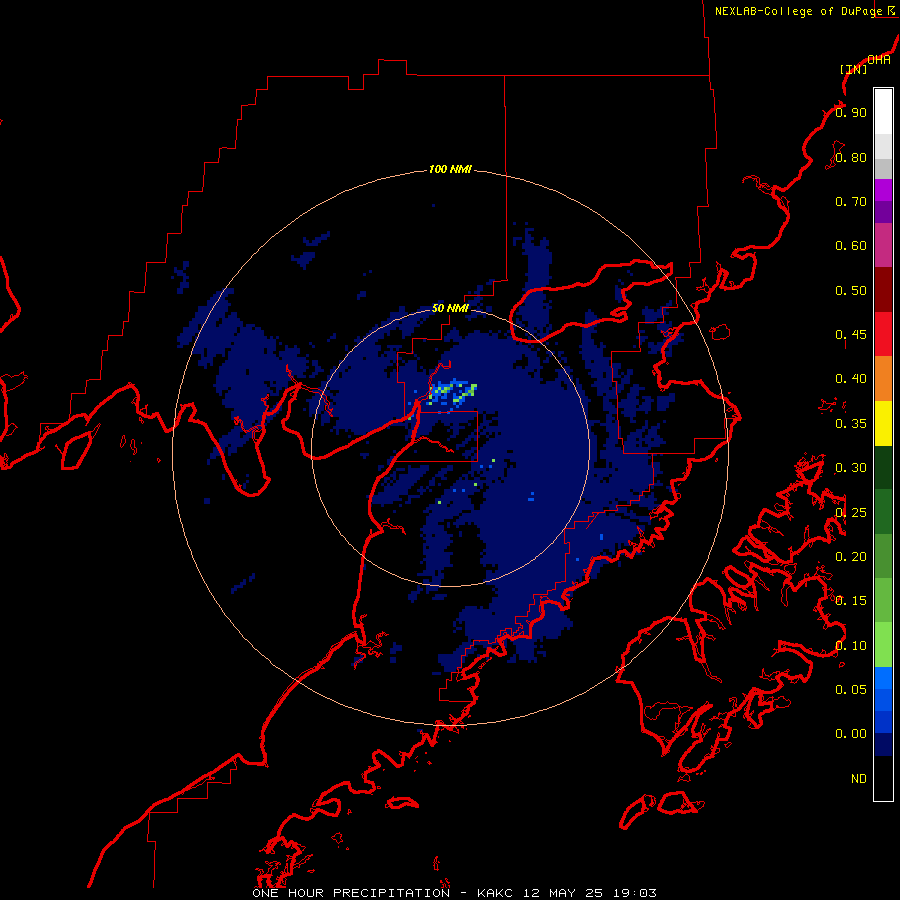Click the 0.20 legend value

[851, 556]
